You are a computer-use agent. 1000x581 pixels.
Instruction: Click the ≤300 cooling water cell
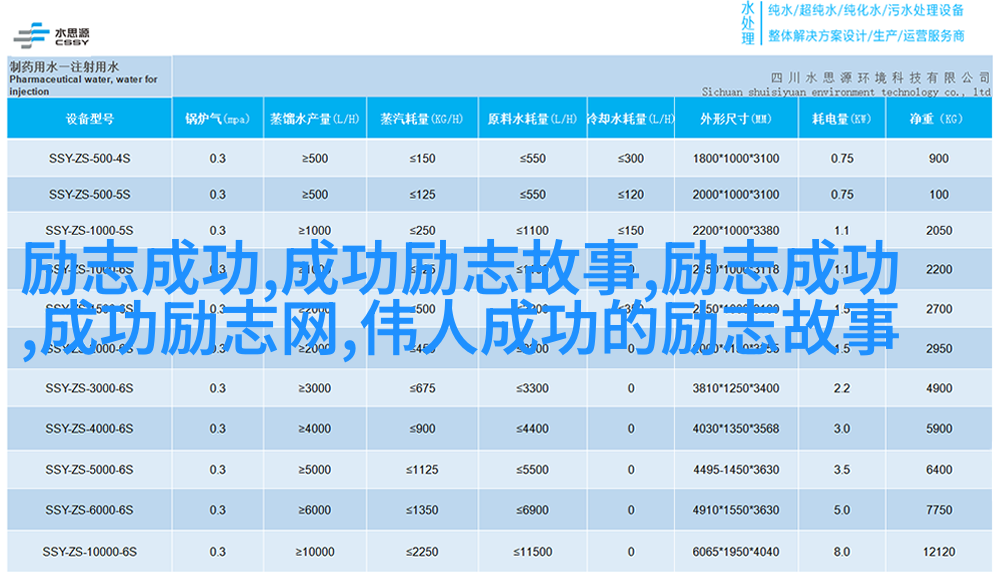631,158
